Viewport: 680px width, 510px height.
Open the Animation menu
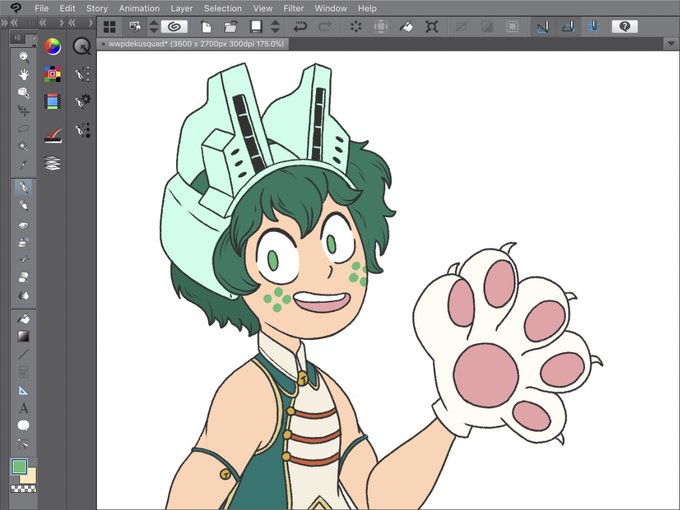coord(139,8)
